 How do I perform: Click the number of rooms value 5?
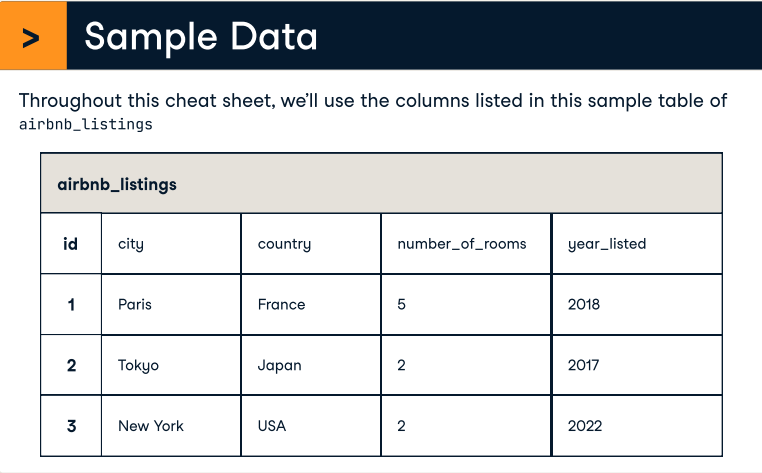click(x=402, y=304)
